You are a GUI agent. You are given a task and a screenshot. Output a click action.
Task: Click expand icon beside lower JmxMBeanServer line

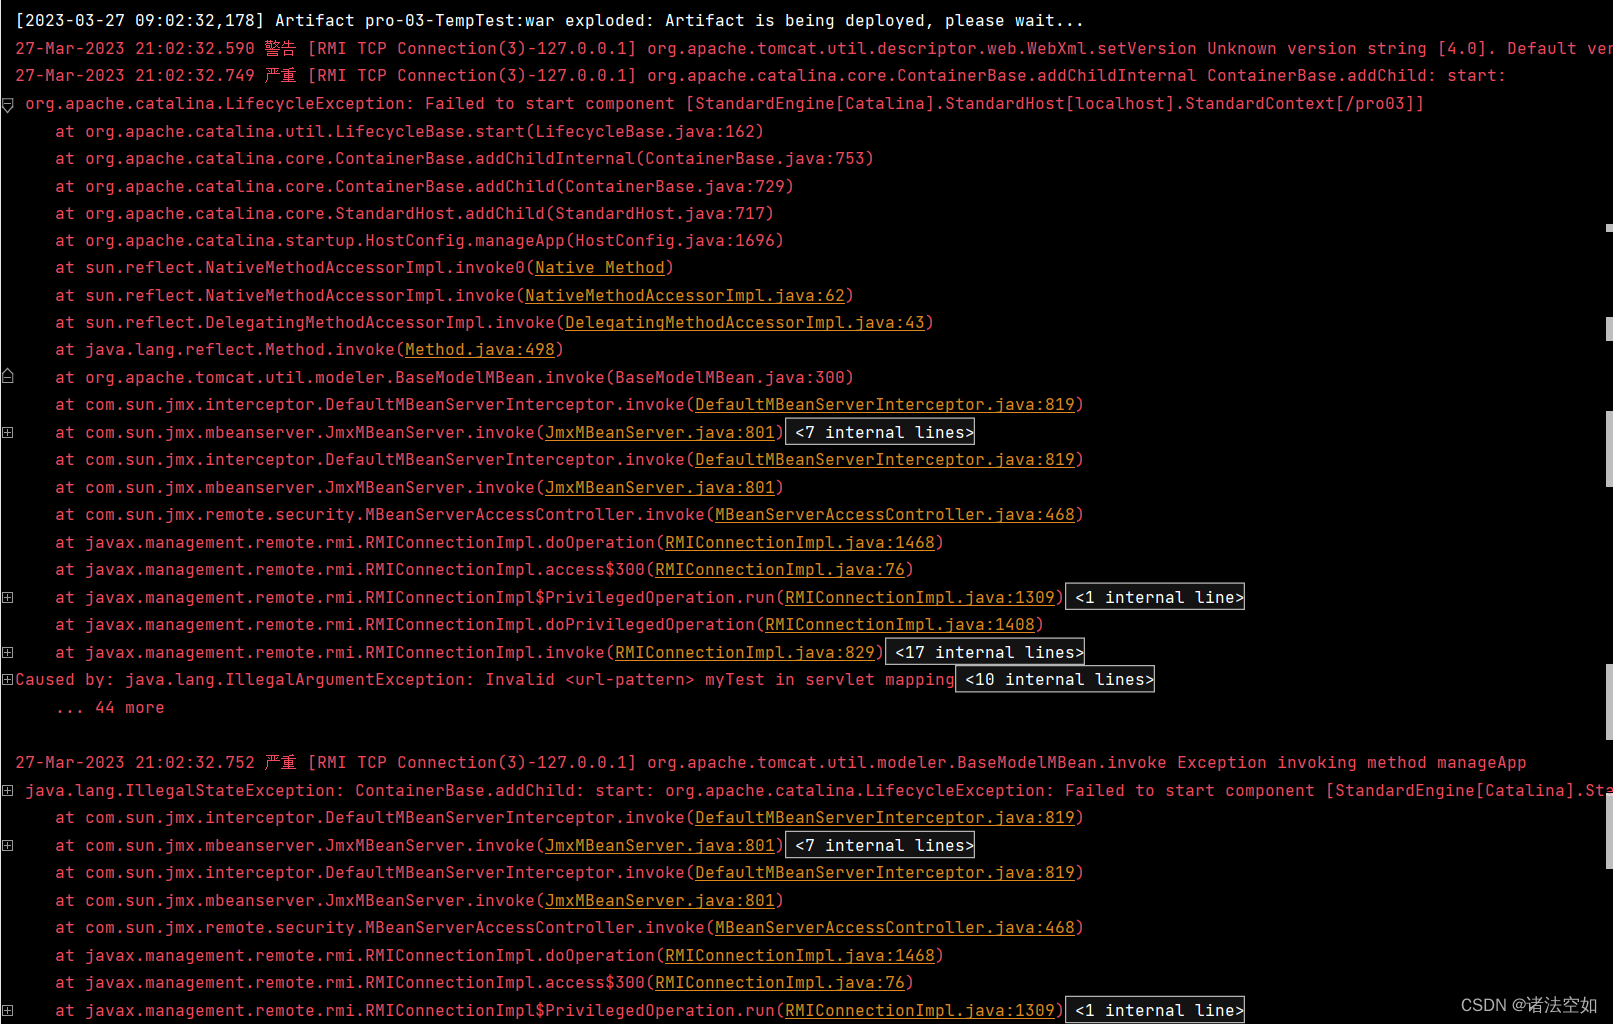pyautogui.click(x=7, y=845)
